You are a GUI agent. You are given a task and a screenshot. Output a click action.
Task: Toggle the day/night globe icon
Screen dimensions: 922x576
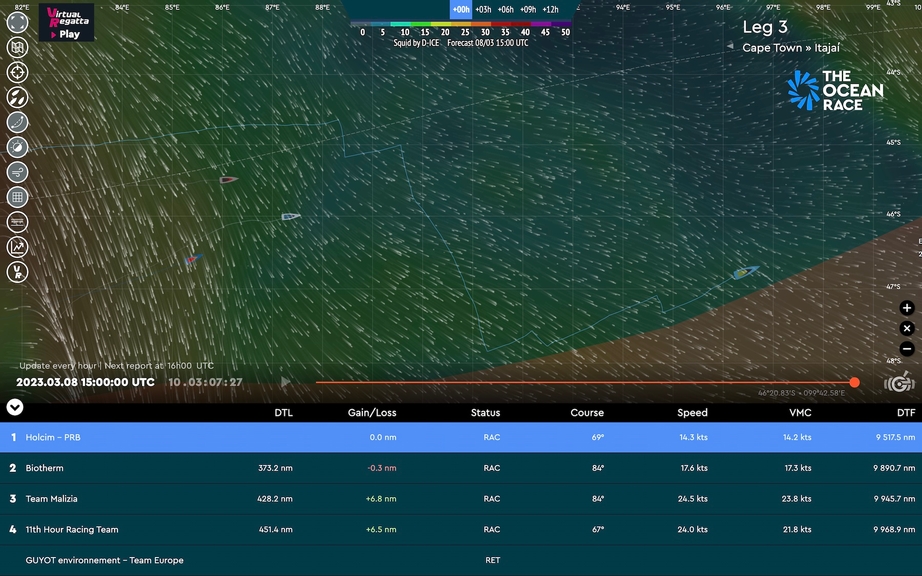click(17, 147)
